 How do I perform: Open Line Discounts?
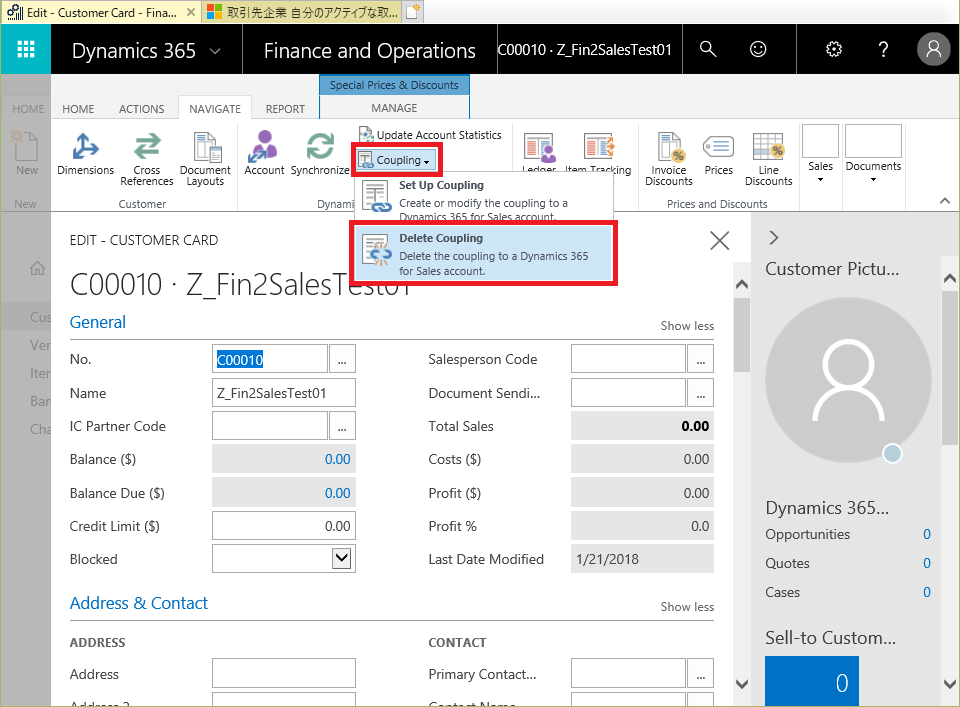[x=768, y=159]
